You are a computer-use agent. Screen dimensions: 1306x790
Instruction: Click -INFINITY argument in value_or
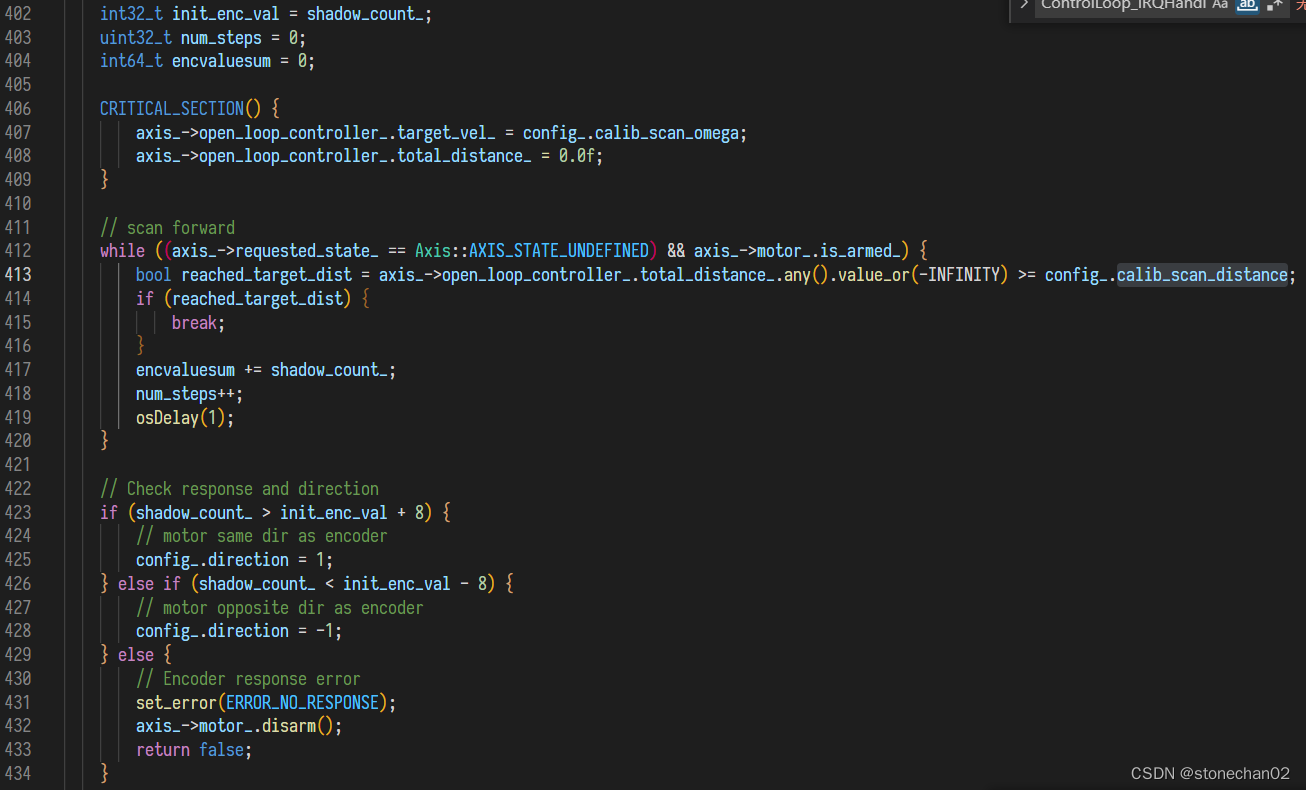[x=961, y=274]
